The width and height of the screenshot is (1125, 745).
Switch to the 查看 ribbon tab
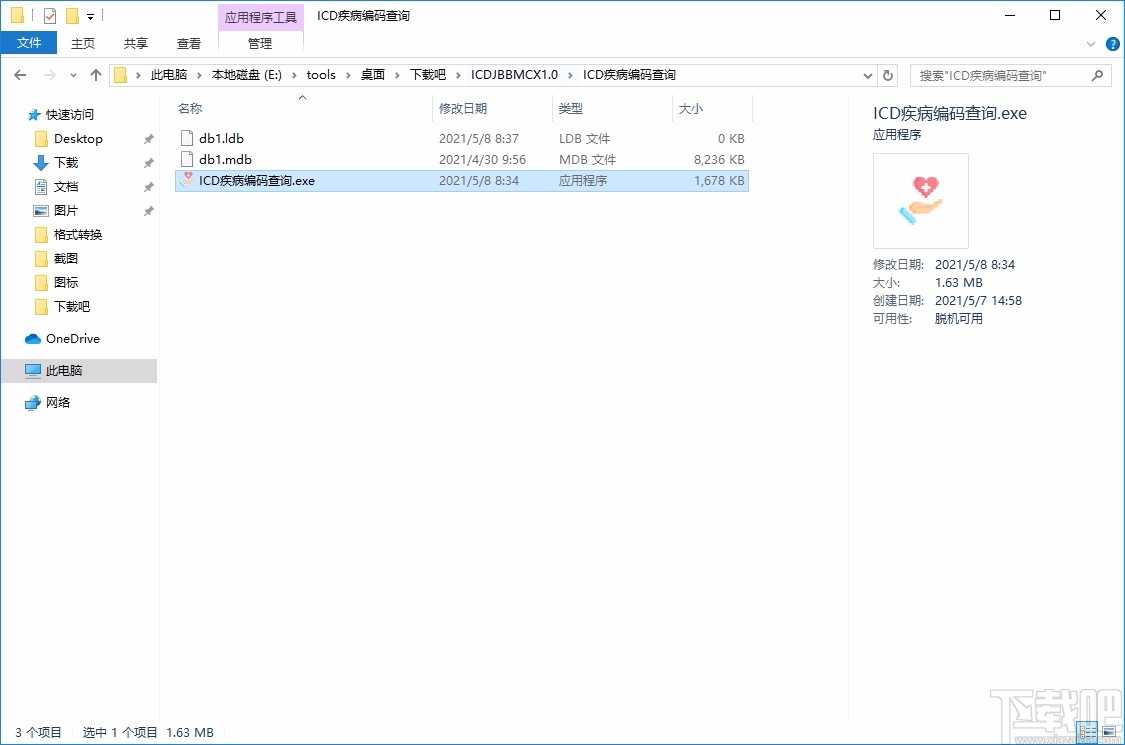point(189,43)
